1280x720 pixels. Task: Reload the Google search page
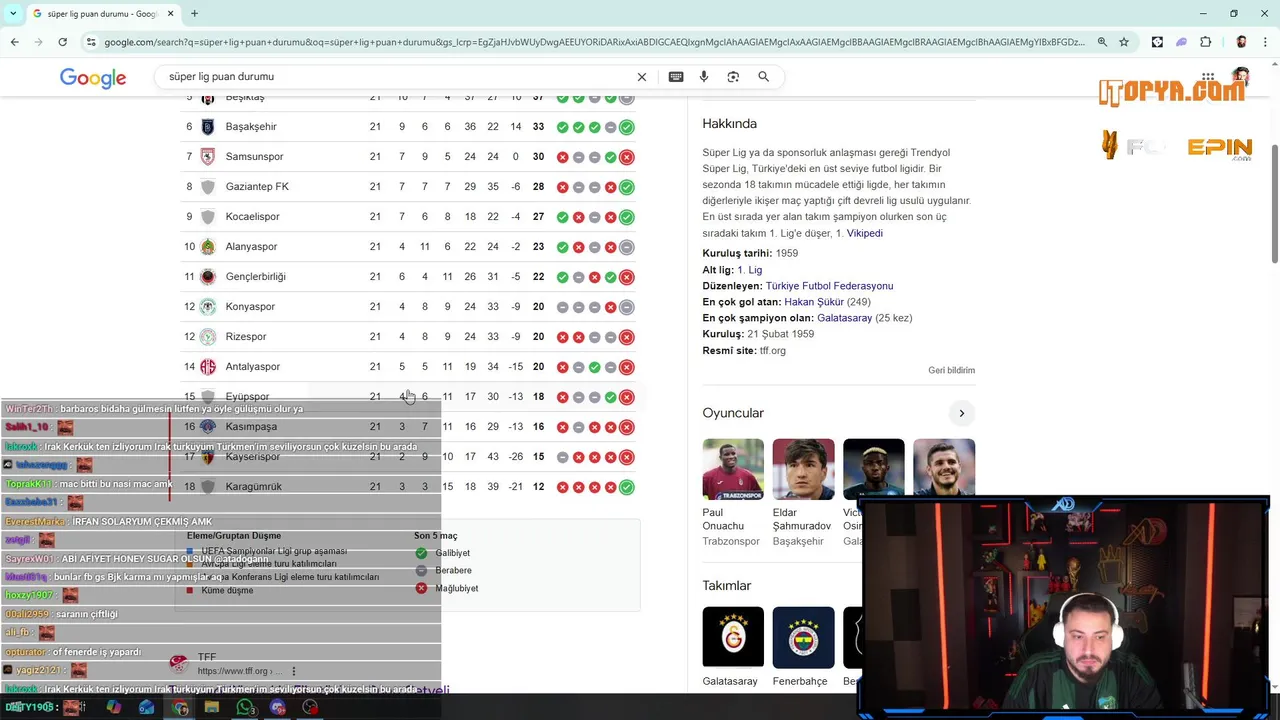click(62, 42)
